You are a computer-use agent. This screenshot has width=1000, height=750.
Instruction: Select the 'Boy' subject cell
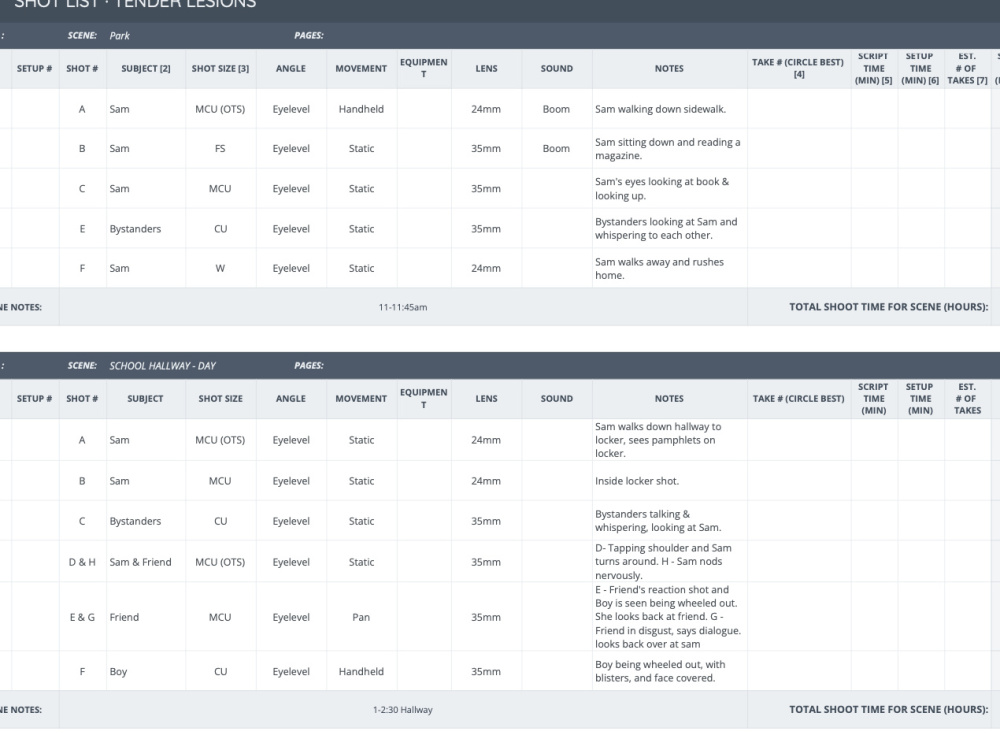pyautogui.click(x=118, y=672)
